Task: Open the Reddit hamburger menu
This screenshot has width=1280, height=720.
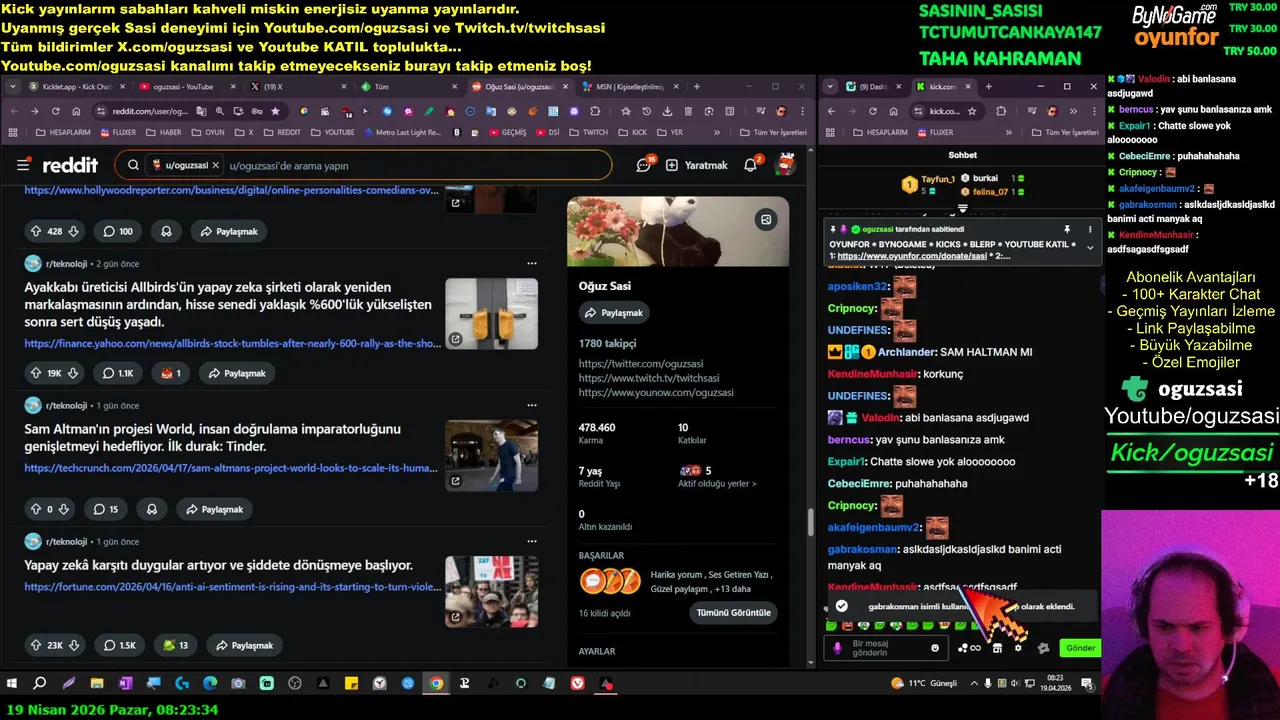Action: (23, 165)
